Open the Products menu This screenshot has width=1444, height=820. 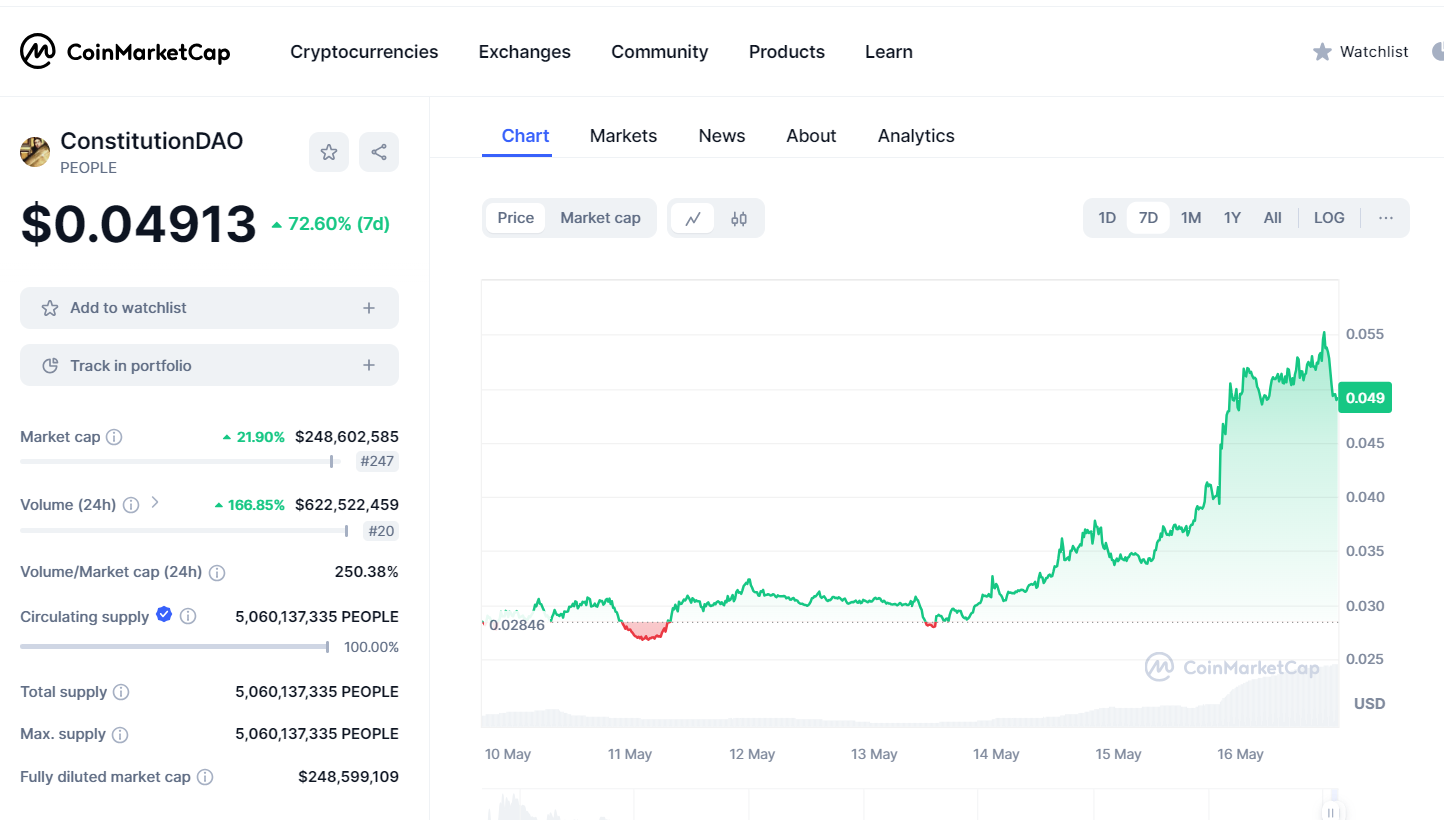tap(787, 52)
